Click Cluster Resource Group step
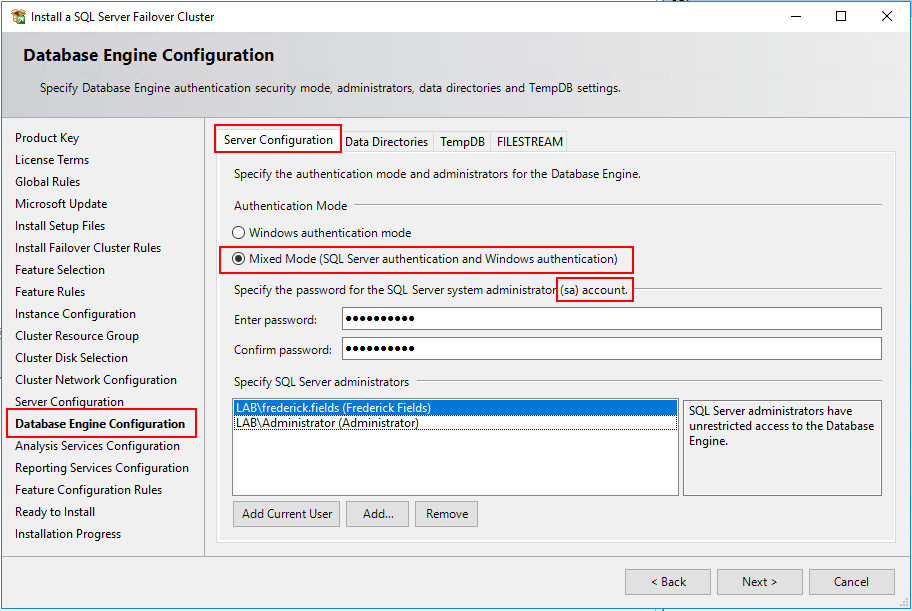912x611 pixels. 77,336
